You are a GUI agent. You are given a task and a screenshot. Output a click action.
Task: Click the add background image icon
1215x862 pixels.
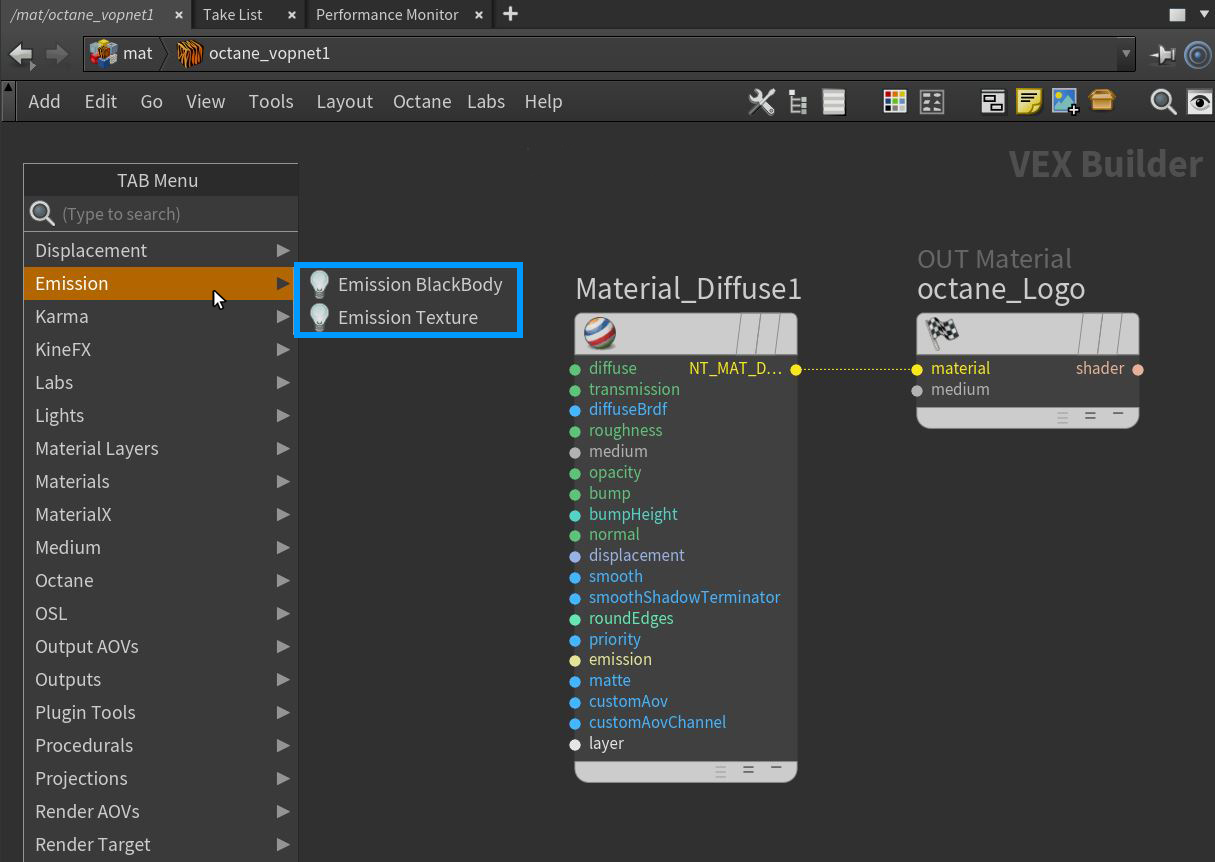pyautogui.click(x=1065, y=102)
